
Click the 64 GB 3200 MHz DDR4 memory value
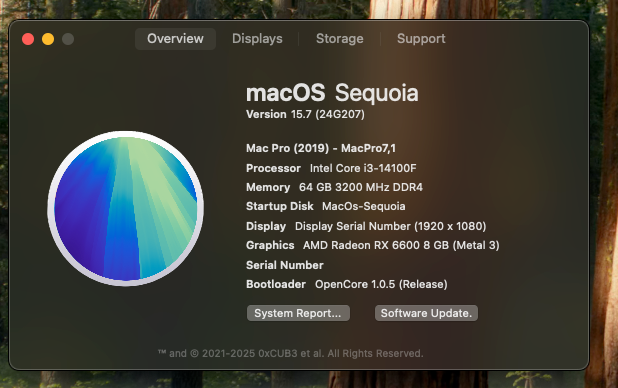click(x=361, y=187)
